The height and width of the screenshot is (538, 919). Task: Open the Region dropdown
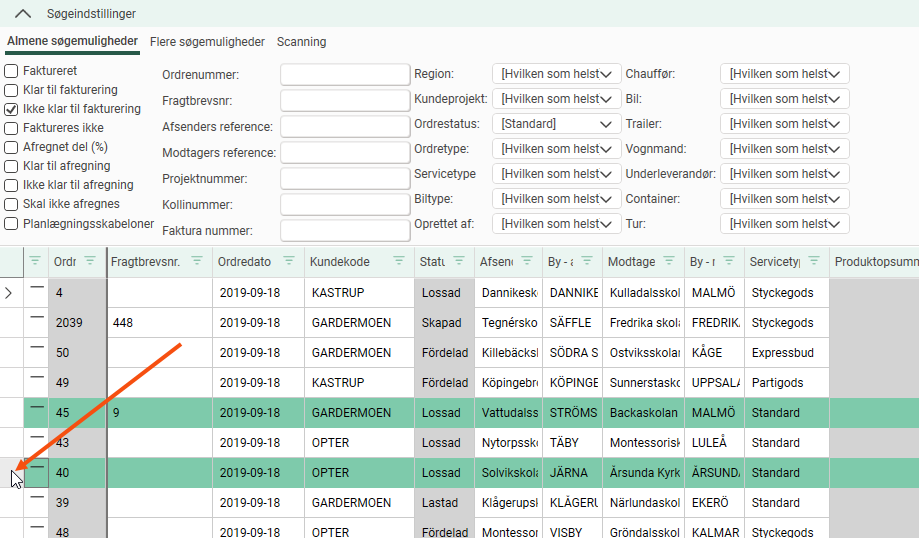point(557,74)
